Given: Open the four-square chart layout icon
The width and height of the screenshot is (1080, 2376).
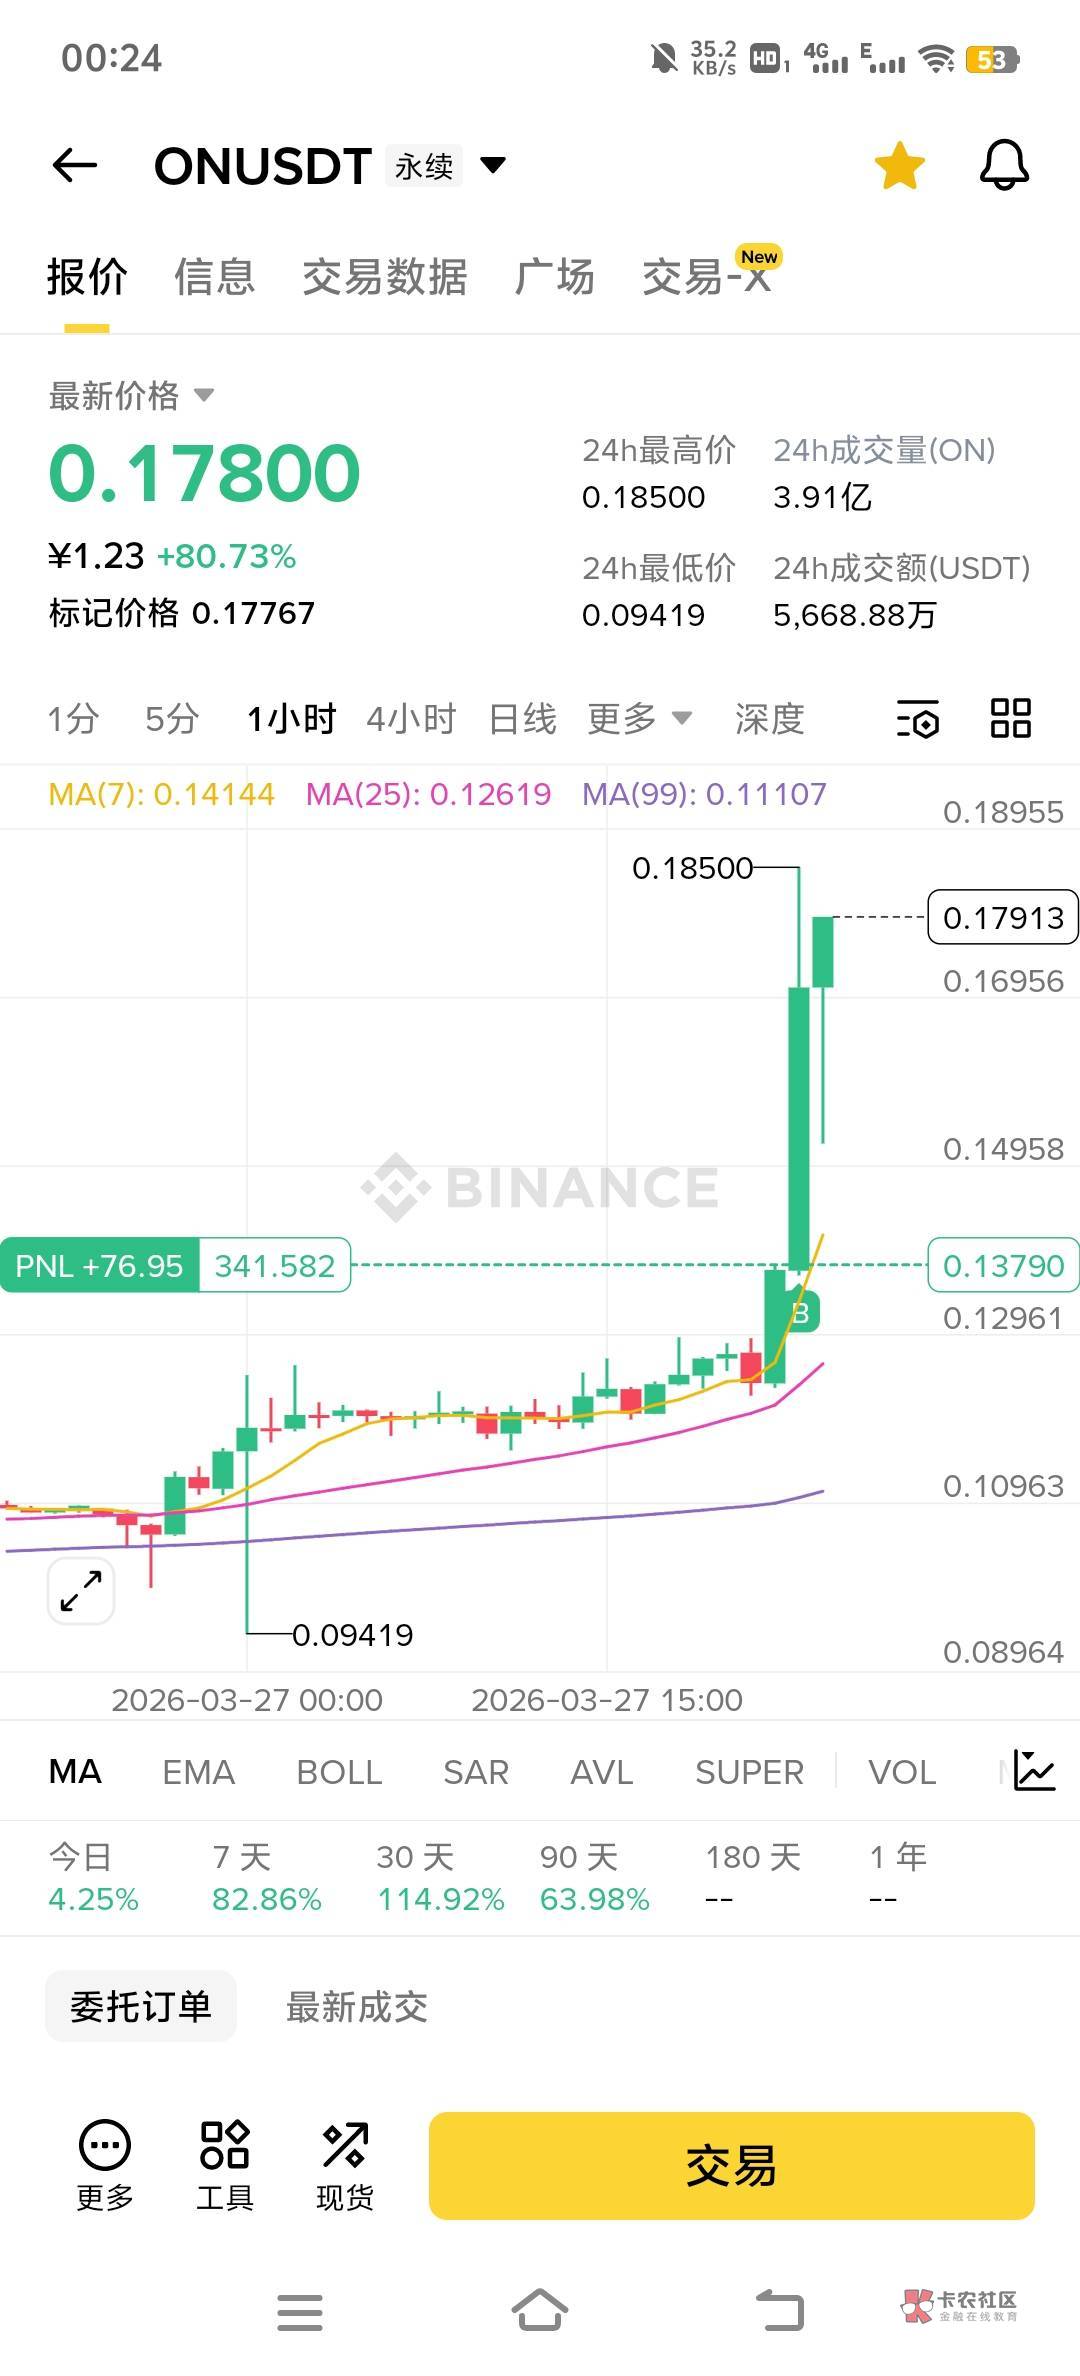Looking at the screenshot, I should click(1010, 718).
